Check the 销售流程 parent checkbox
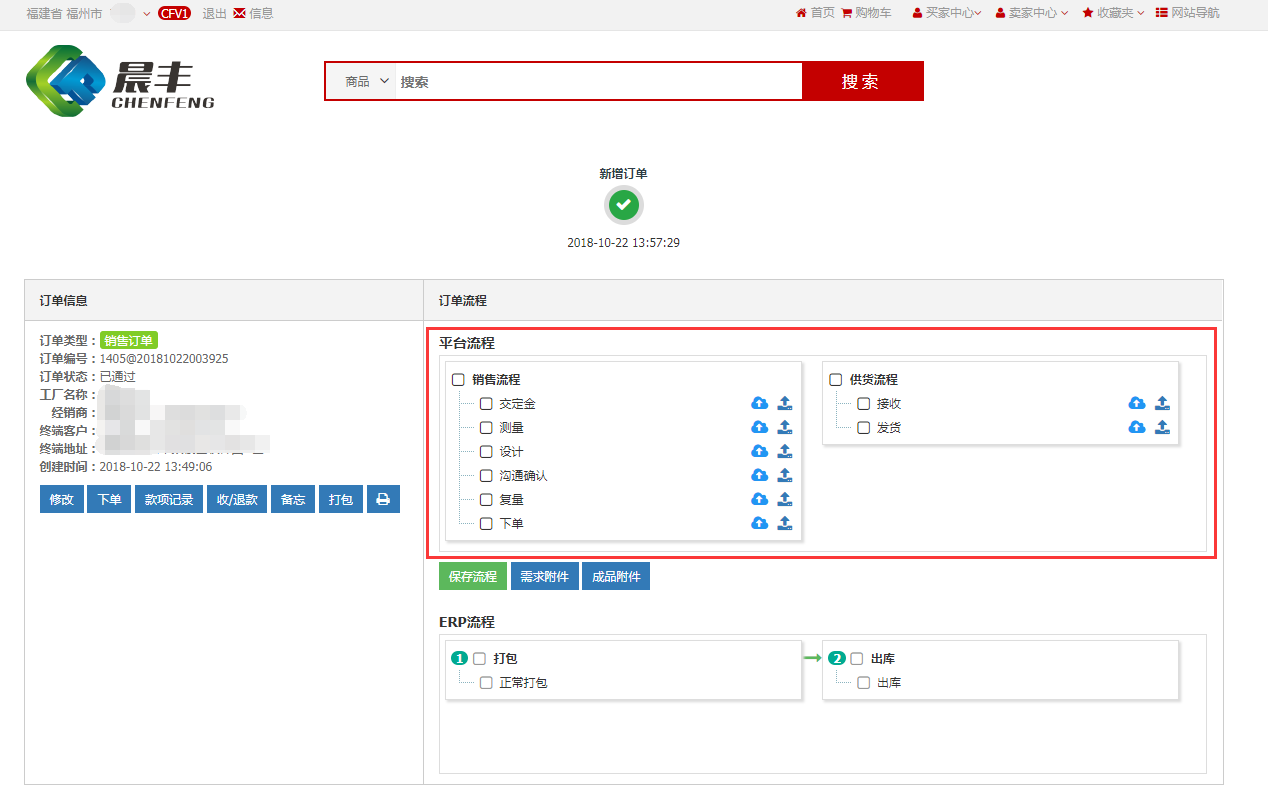 pos(459,380)
